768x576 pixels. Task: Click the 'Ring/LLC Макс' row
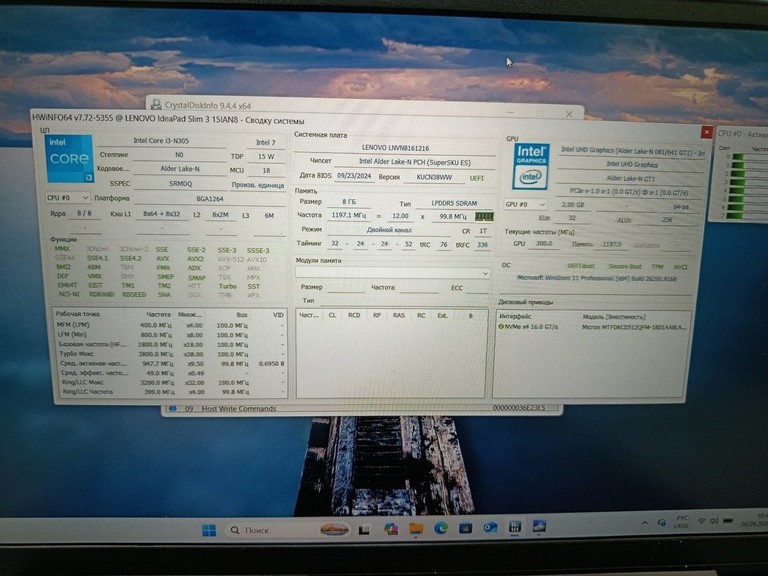point(169,382)
